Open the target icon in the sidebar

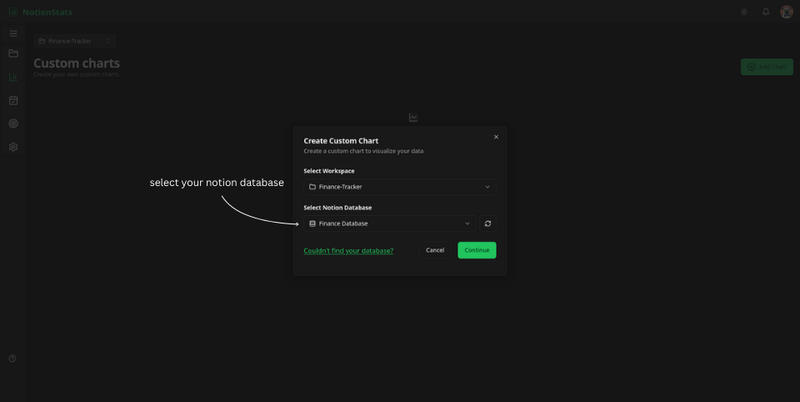[x=13, y=123]
